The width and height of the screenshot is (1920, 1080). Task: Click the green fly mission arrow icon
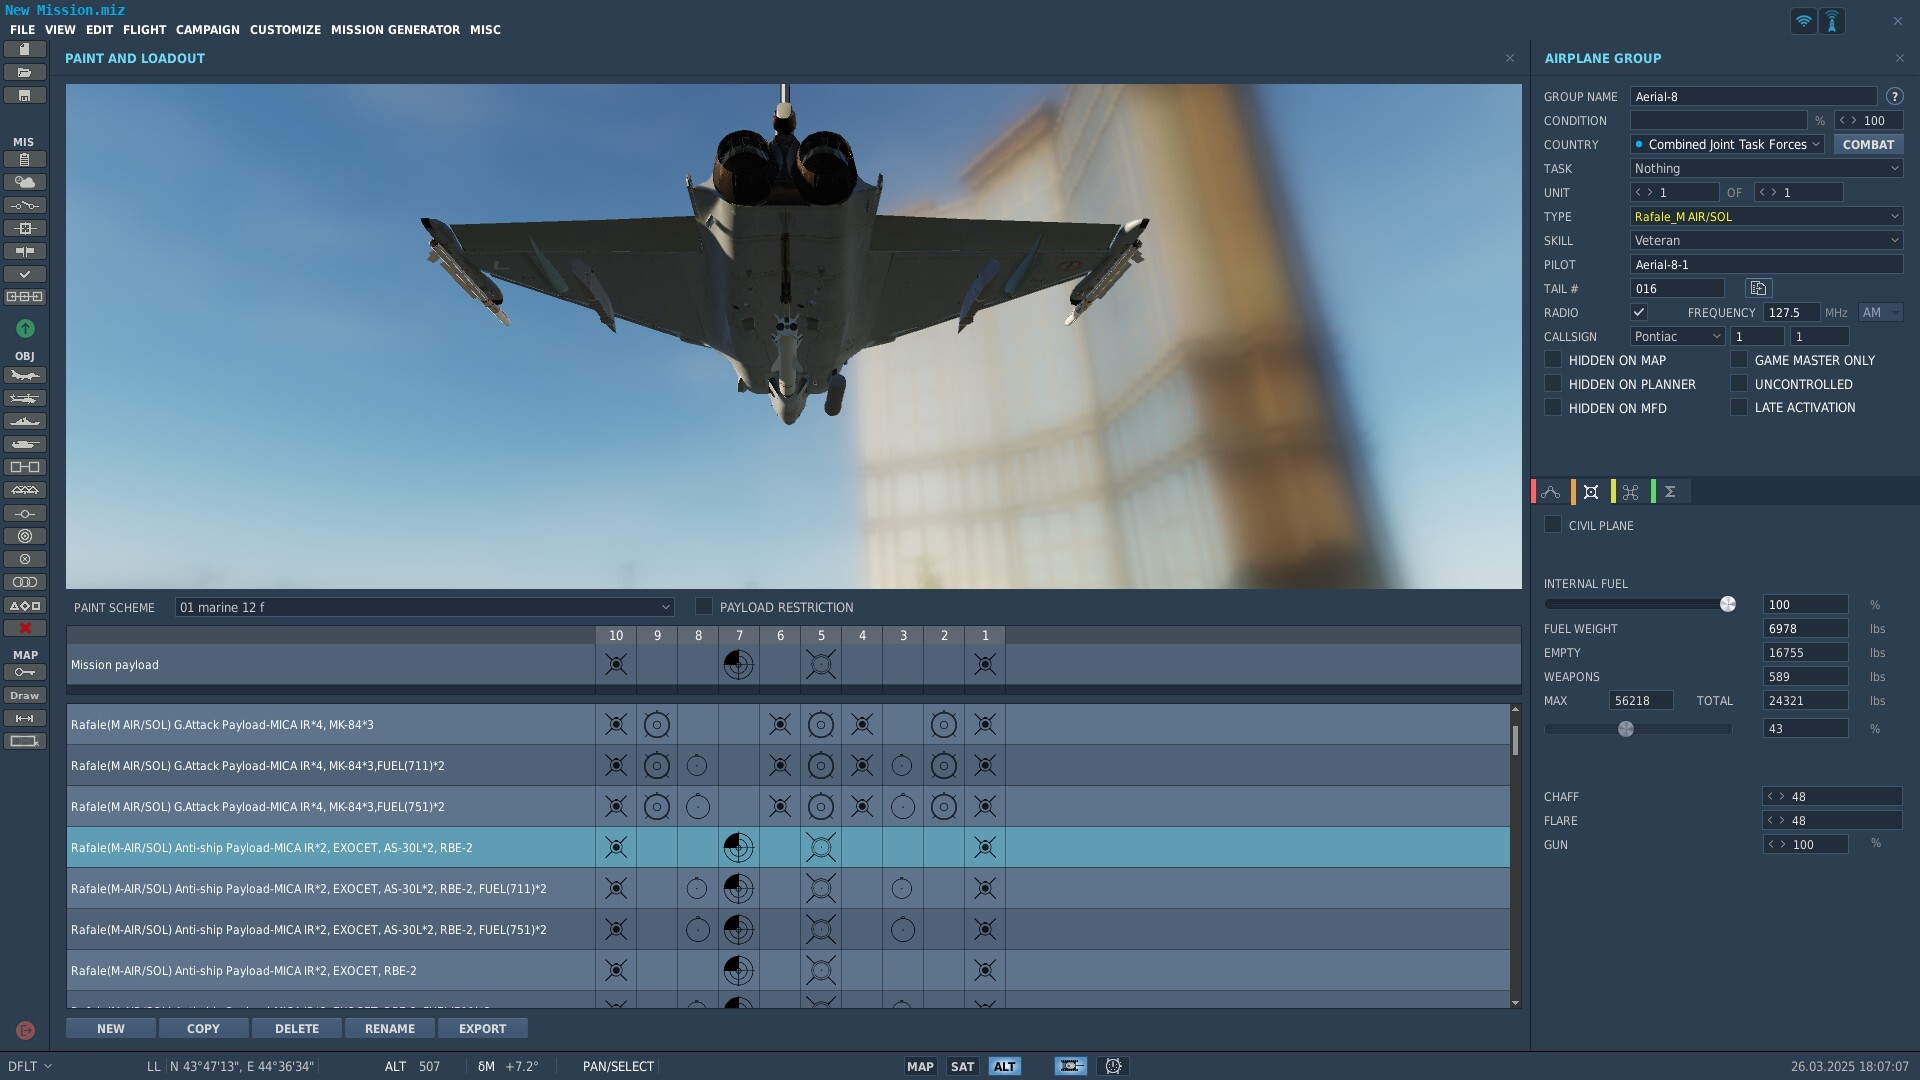coord(25,329)
